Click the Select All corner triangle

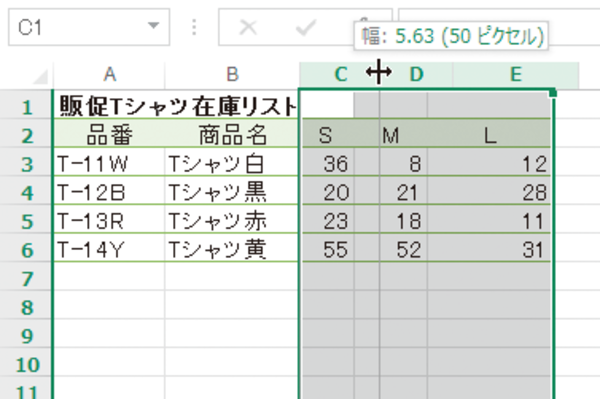point(41,76)
